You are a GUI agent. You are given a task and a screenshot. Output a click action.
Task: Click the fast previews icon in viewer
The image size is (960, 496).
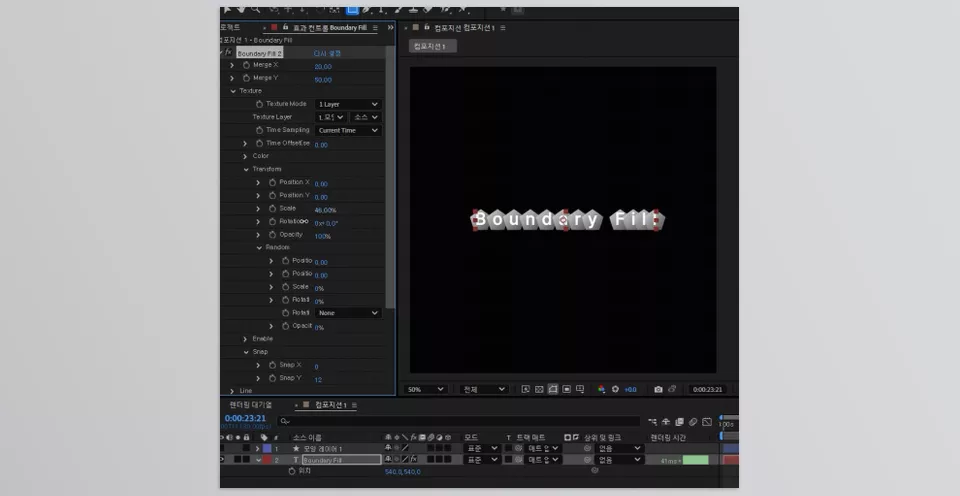[525, 389]
